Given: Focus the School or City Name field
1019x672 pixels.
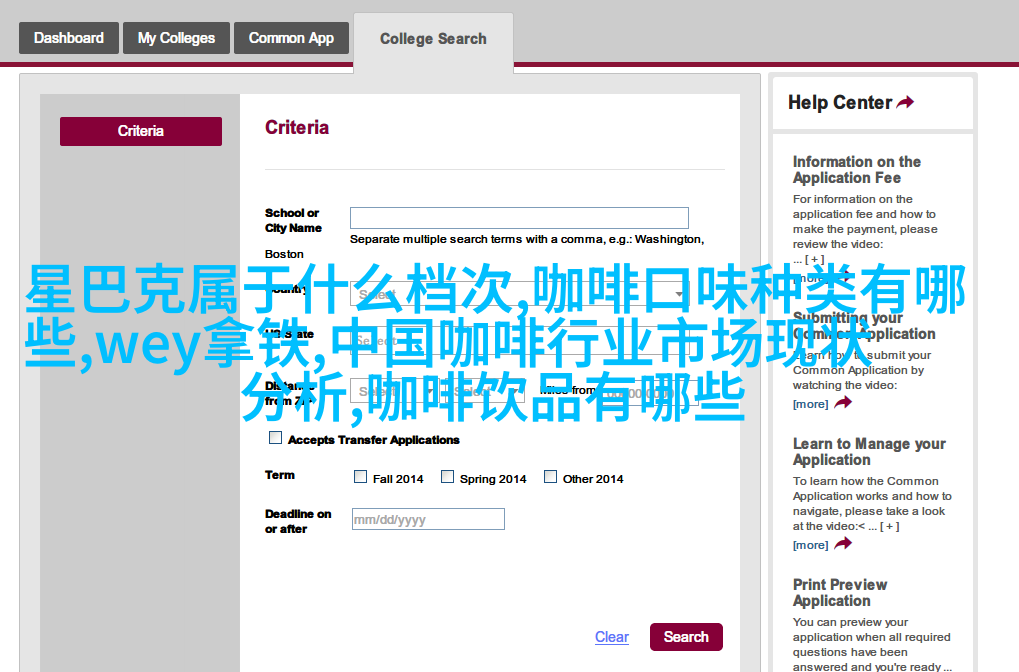Looking at the screenshot, I should (x=519, y=218).
